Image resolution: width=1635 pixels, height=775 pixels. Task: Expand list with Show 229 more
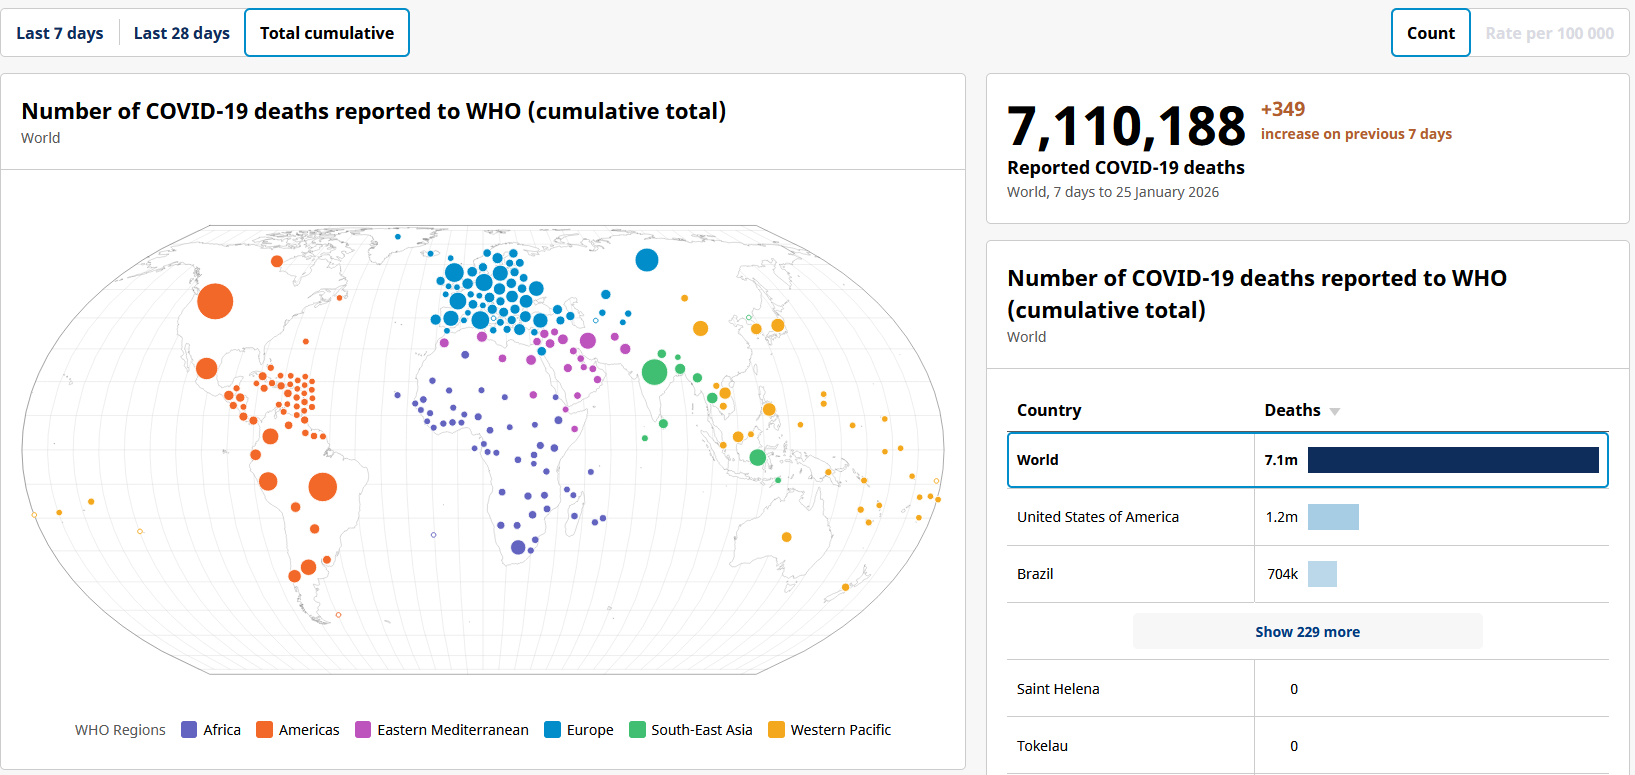(1307, 632)
